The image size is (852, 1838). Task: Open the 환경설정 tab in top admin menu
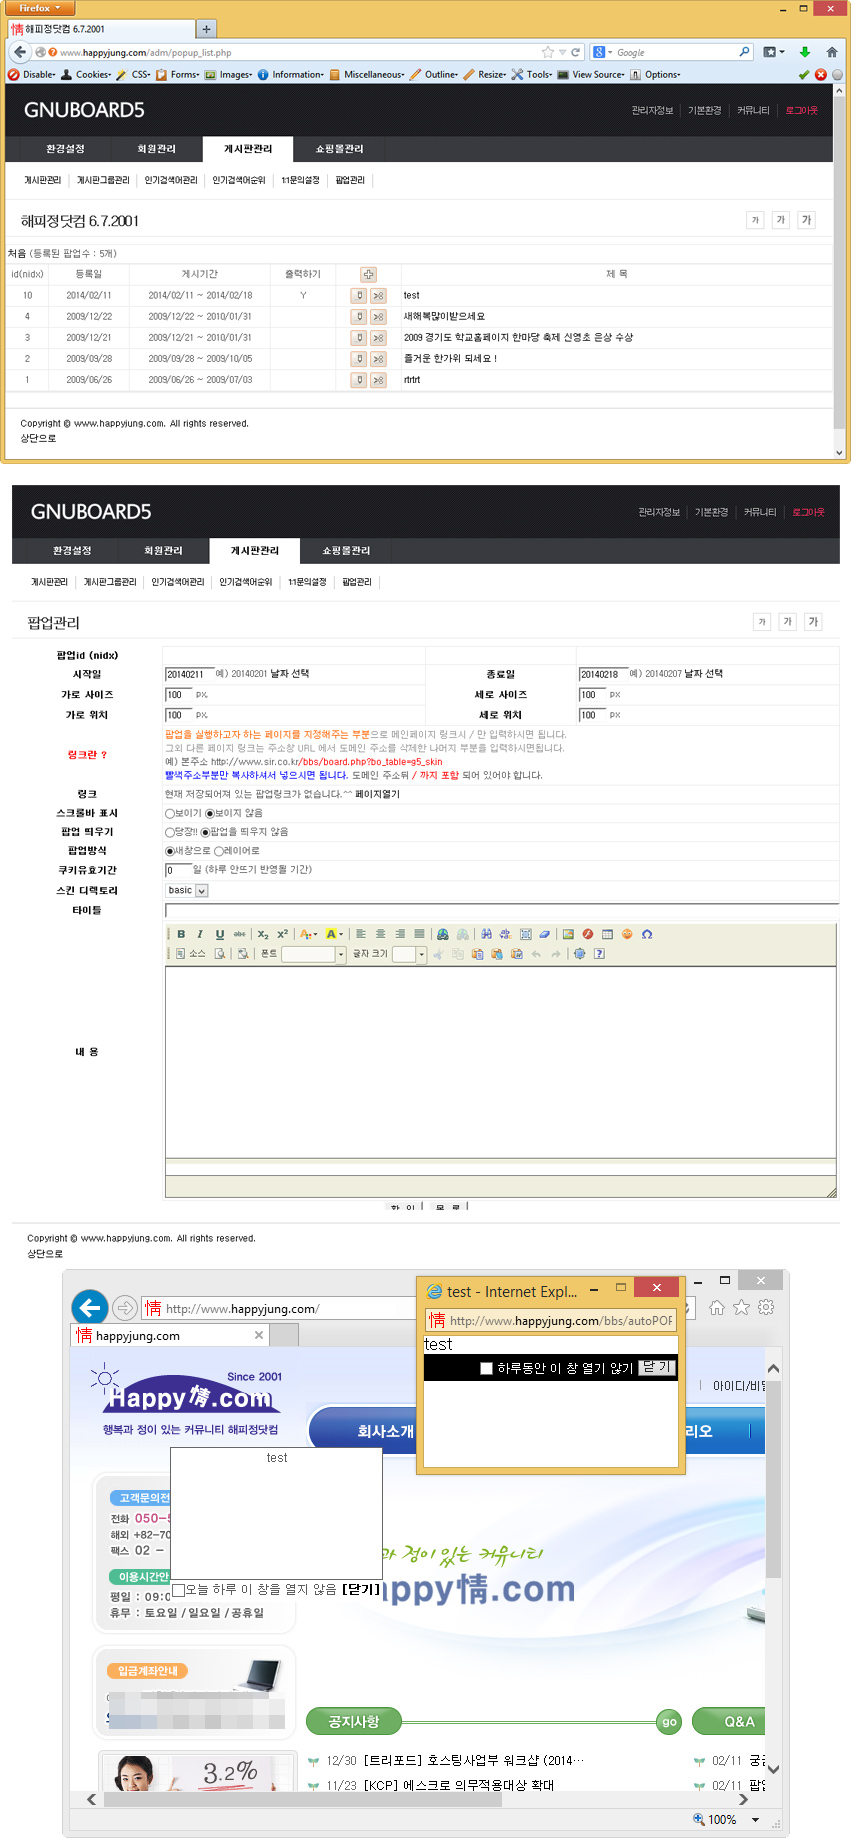click(x=65, y=149)
